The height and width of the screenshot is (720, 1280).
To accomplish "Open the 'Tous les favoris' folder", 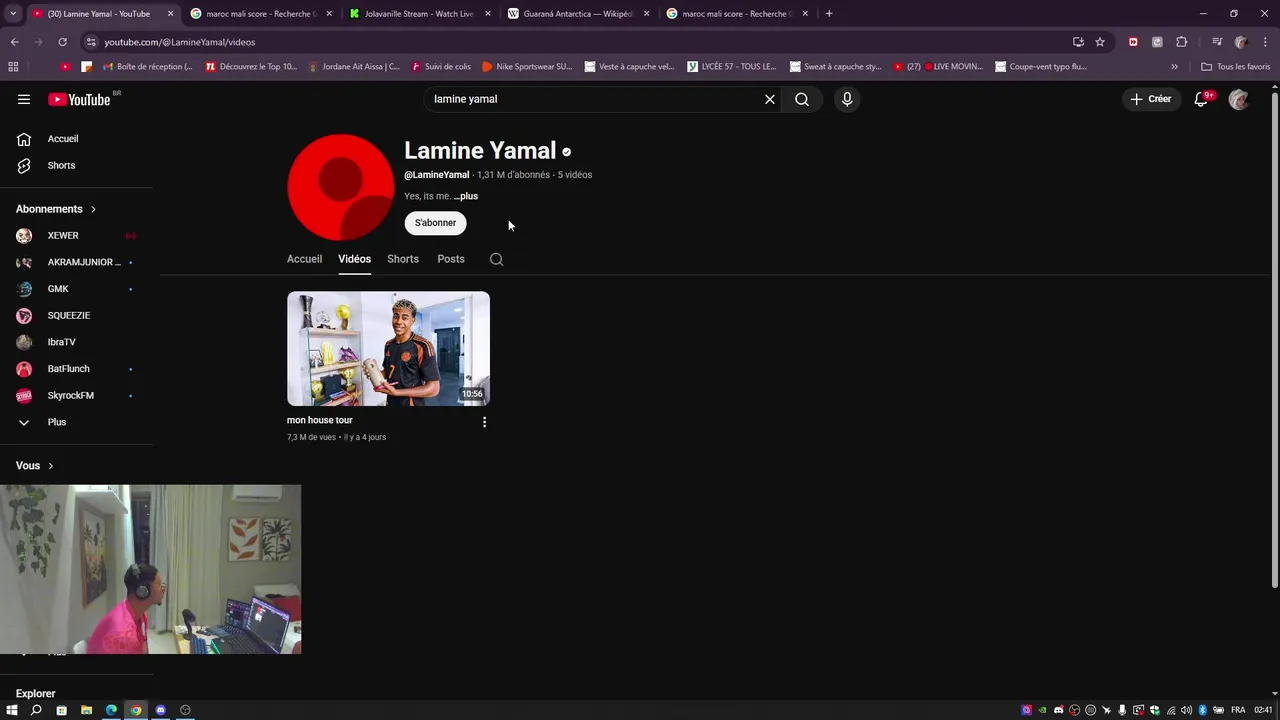I will click(1235, 67).
